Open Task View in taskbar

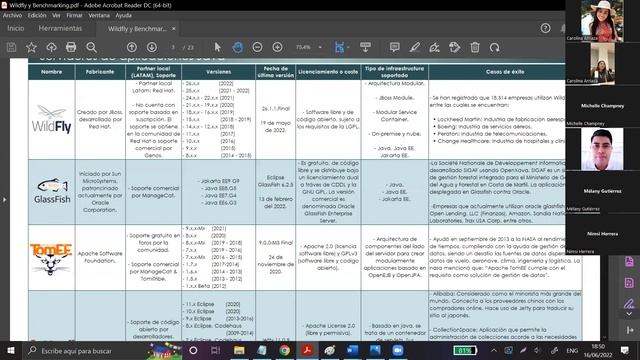coord(216,351)
